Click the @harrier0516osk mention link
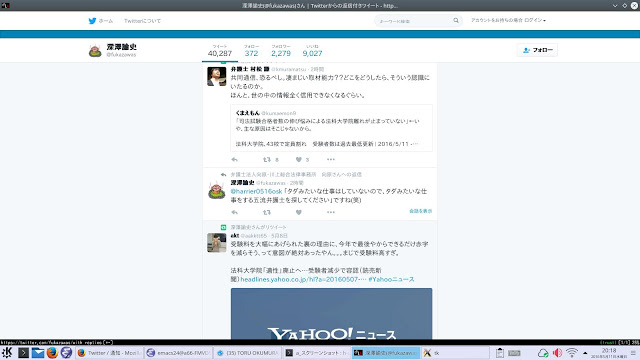The height and width of the screenshot is (360, 640). (x=256, y=191)
